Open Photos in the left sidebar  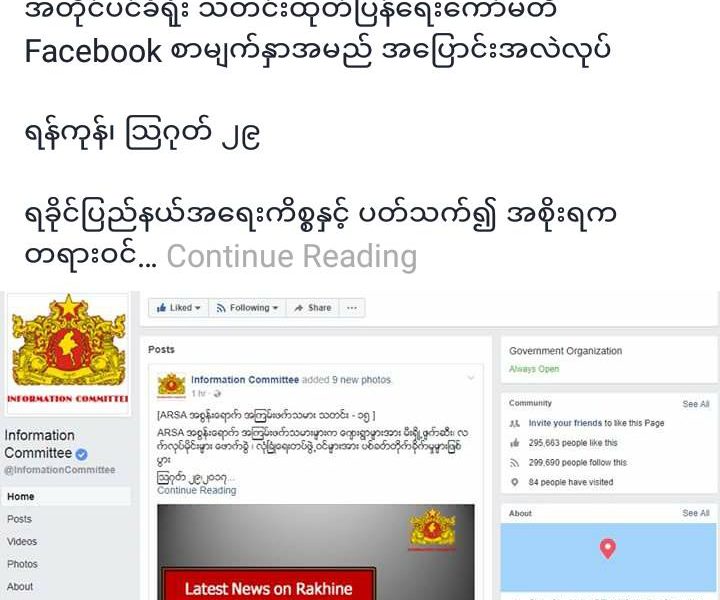click(22, 564)
